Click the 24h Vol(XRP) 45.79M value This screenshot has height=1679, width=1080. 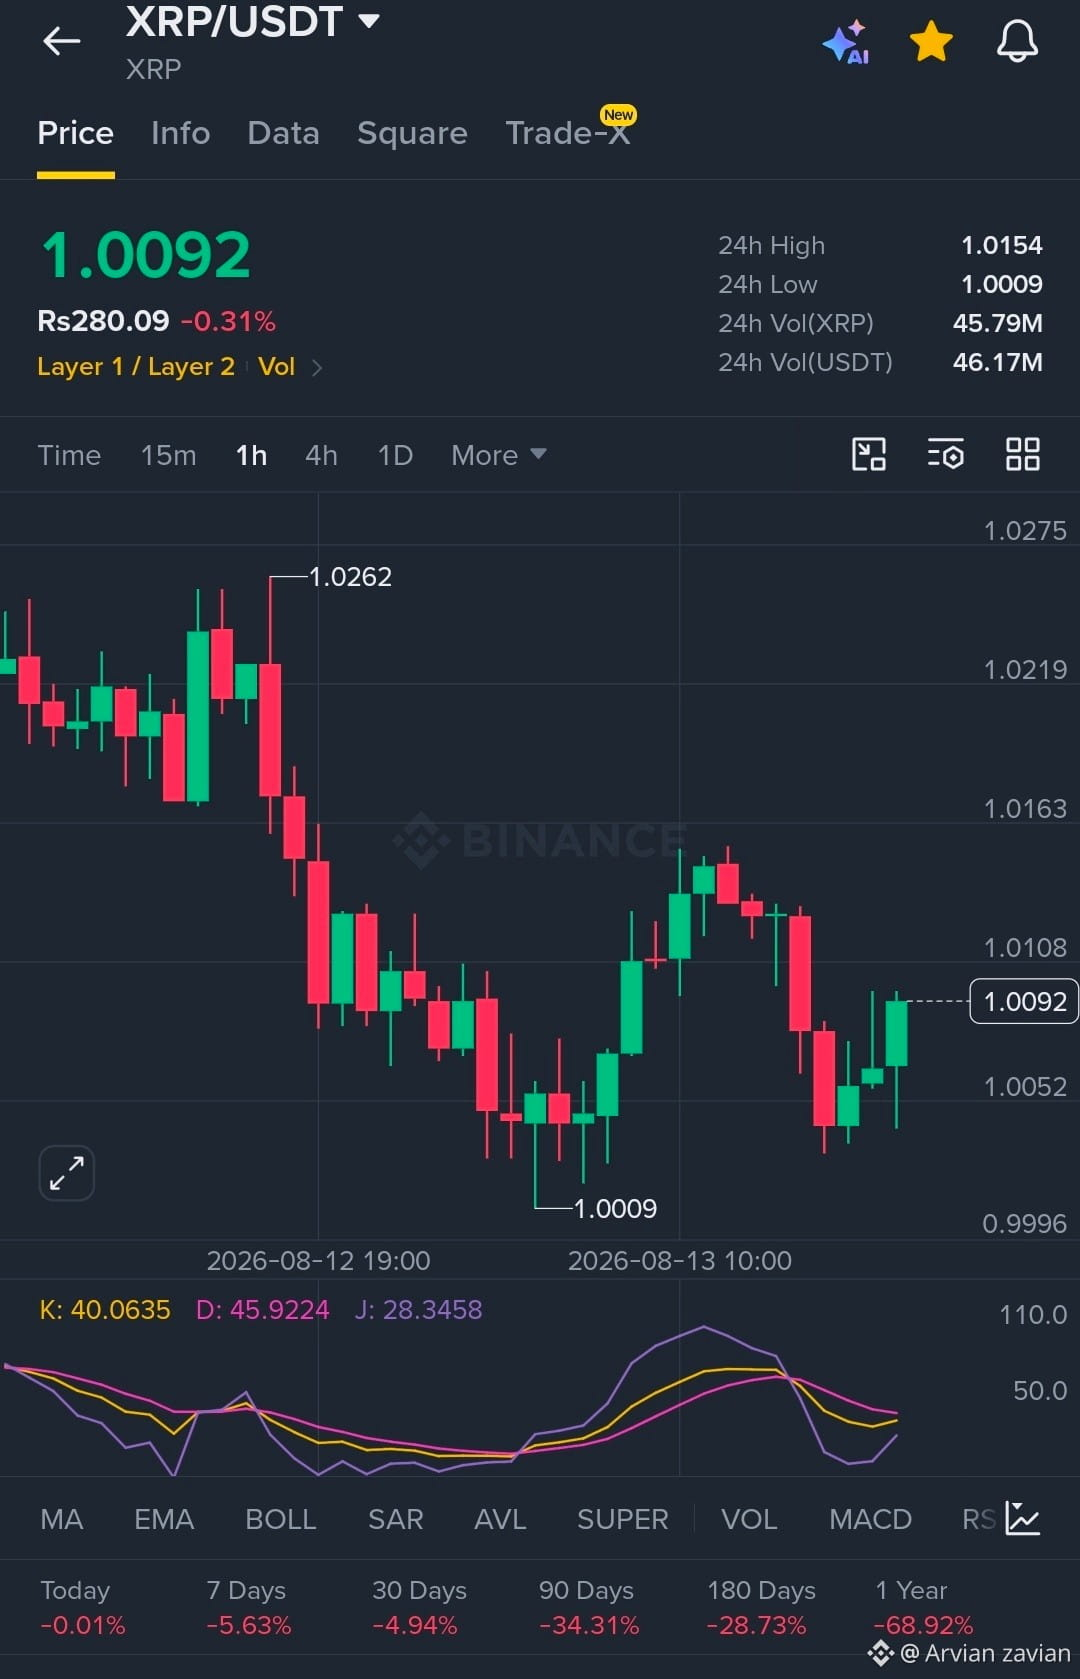point(997,323)
